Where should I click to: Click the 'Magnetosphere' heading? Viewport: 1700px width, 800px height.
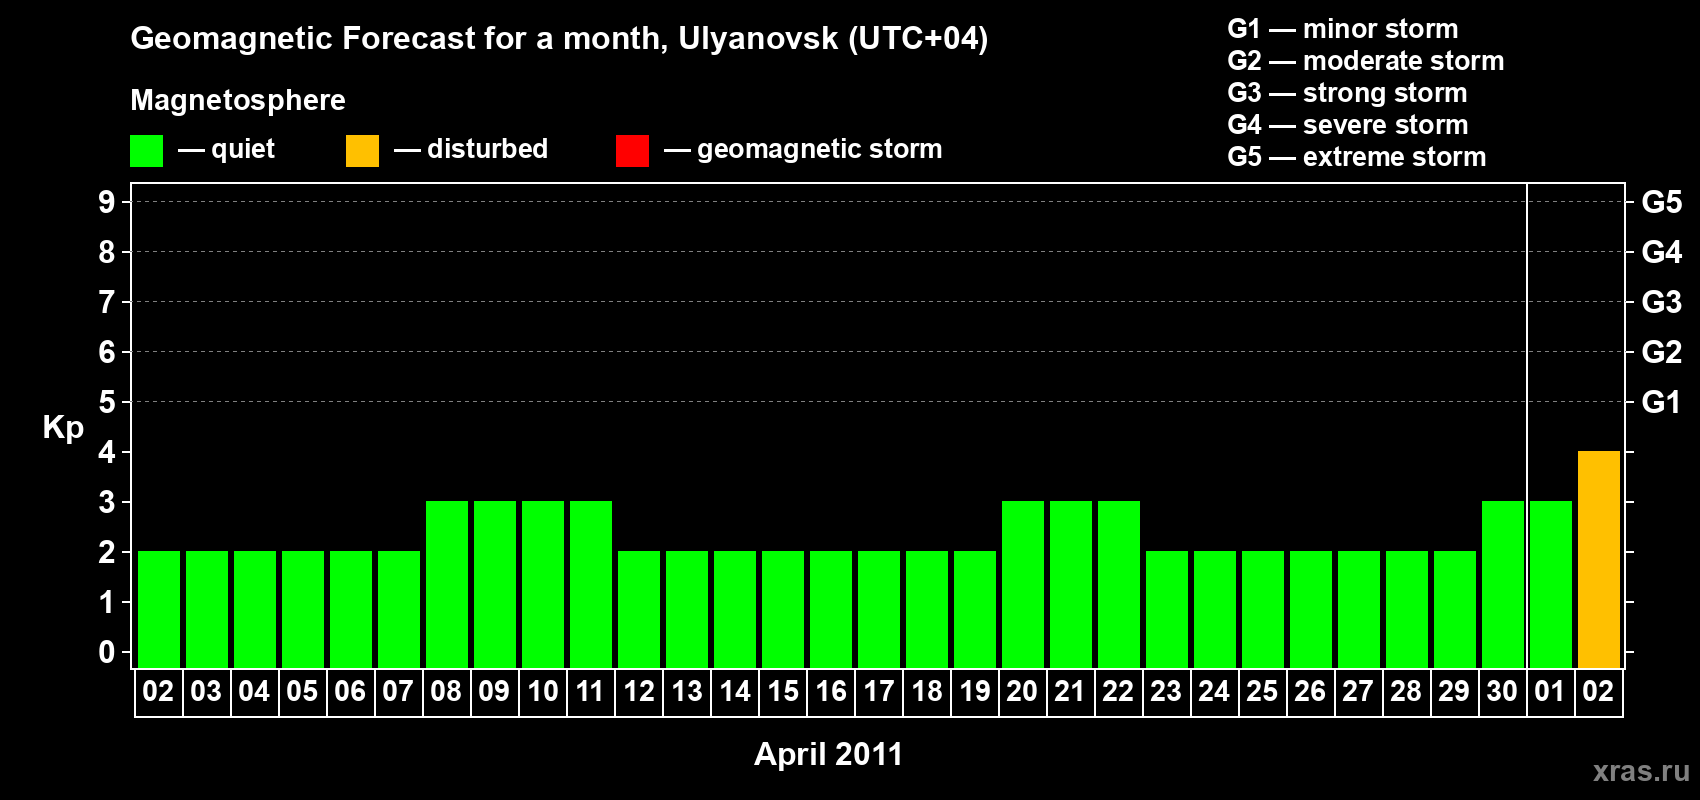pyautogui.click(x=238, y=100)
